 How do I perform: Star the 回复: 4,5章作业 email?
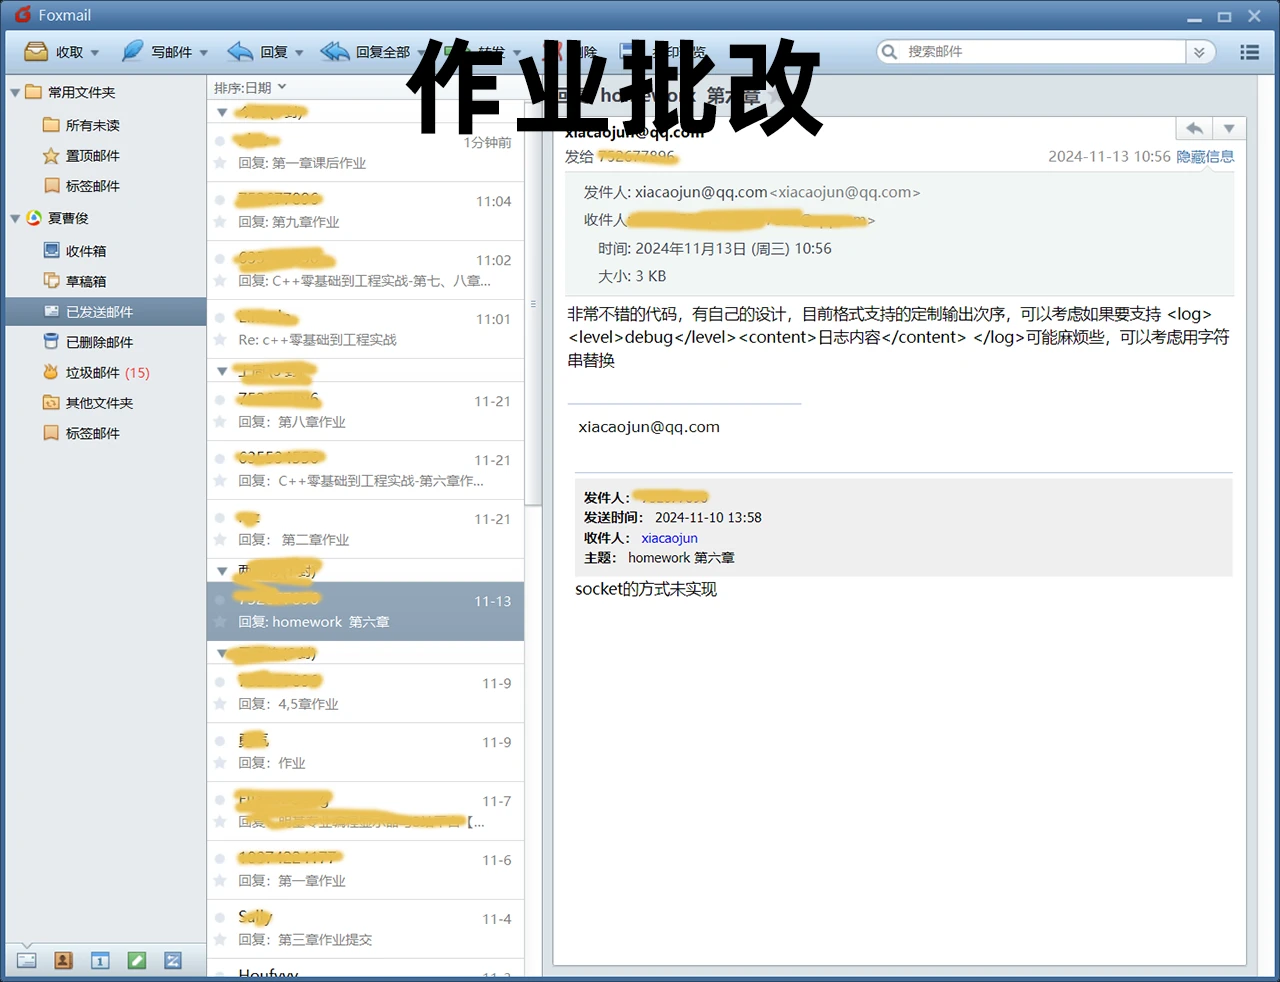[220, 704]
